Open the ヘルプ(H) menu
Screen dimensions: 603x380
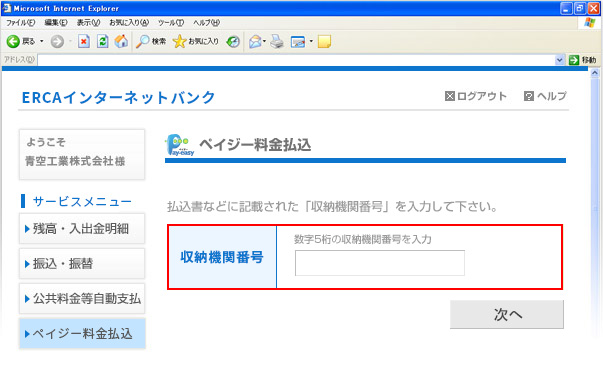(206, 23)
